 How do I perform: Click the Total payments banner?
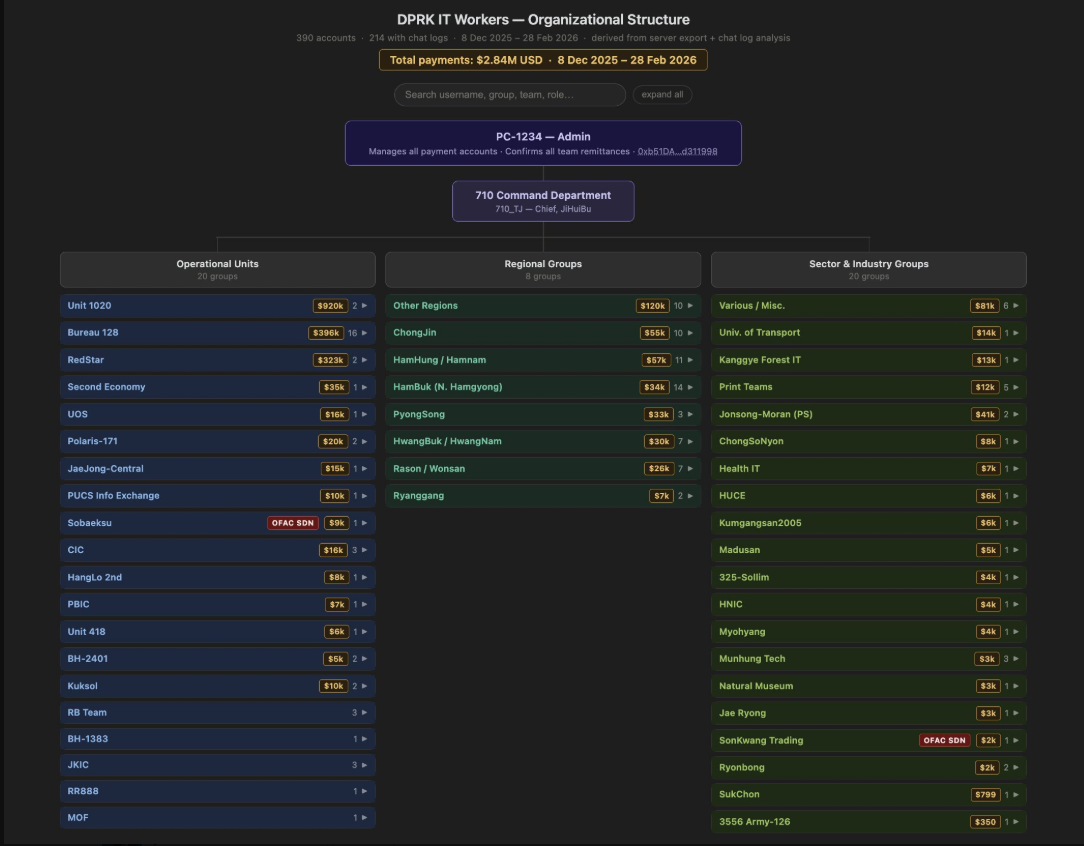pyautogui.click(x=543, y=60)
